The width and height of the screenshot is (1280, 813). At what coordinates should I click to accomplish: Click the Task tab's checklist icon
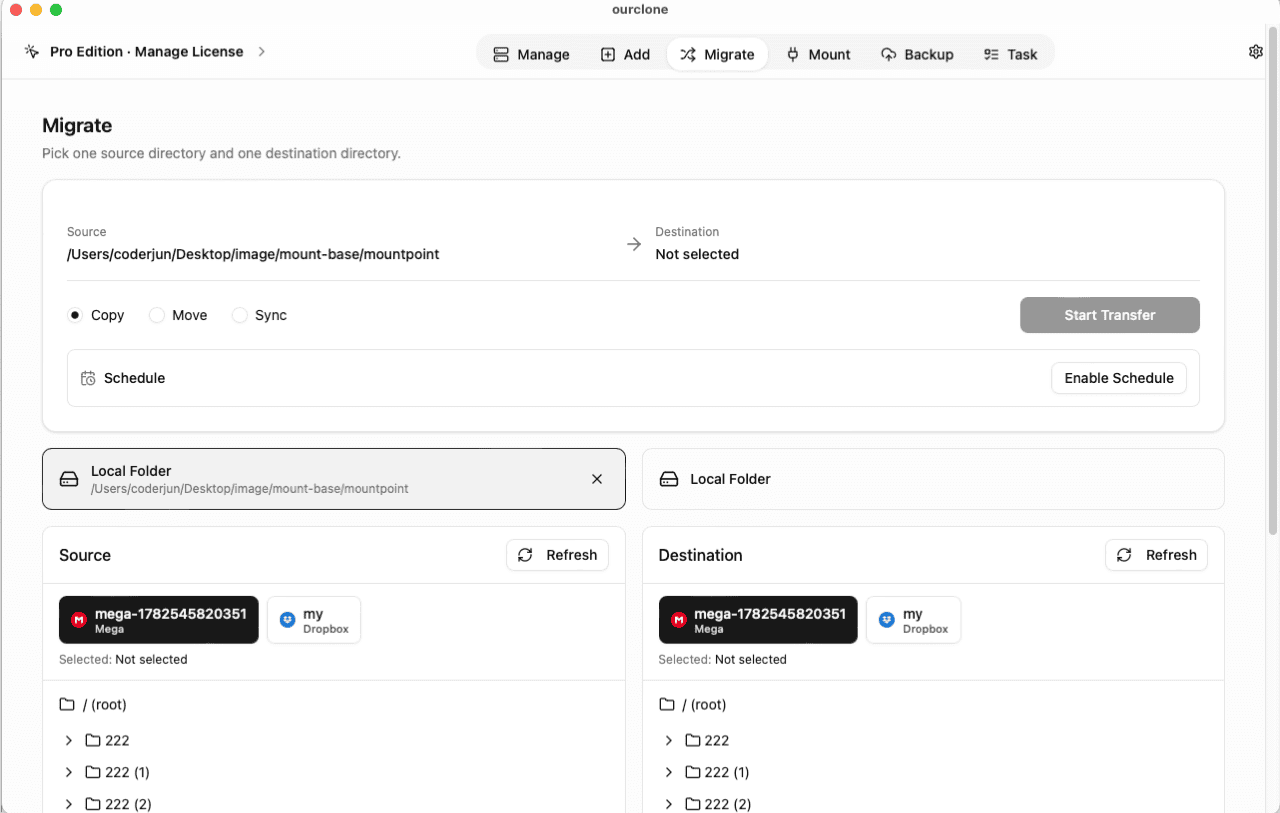click(x=991, y=55)
